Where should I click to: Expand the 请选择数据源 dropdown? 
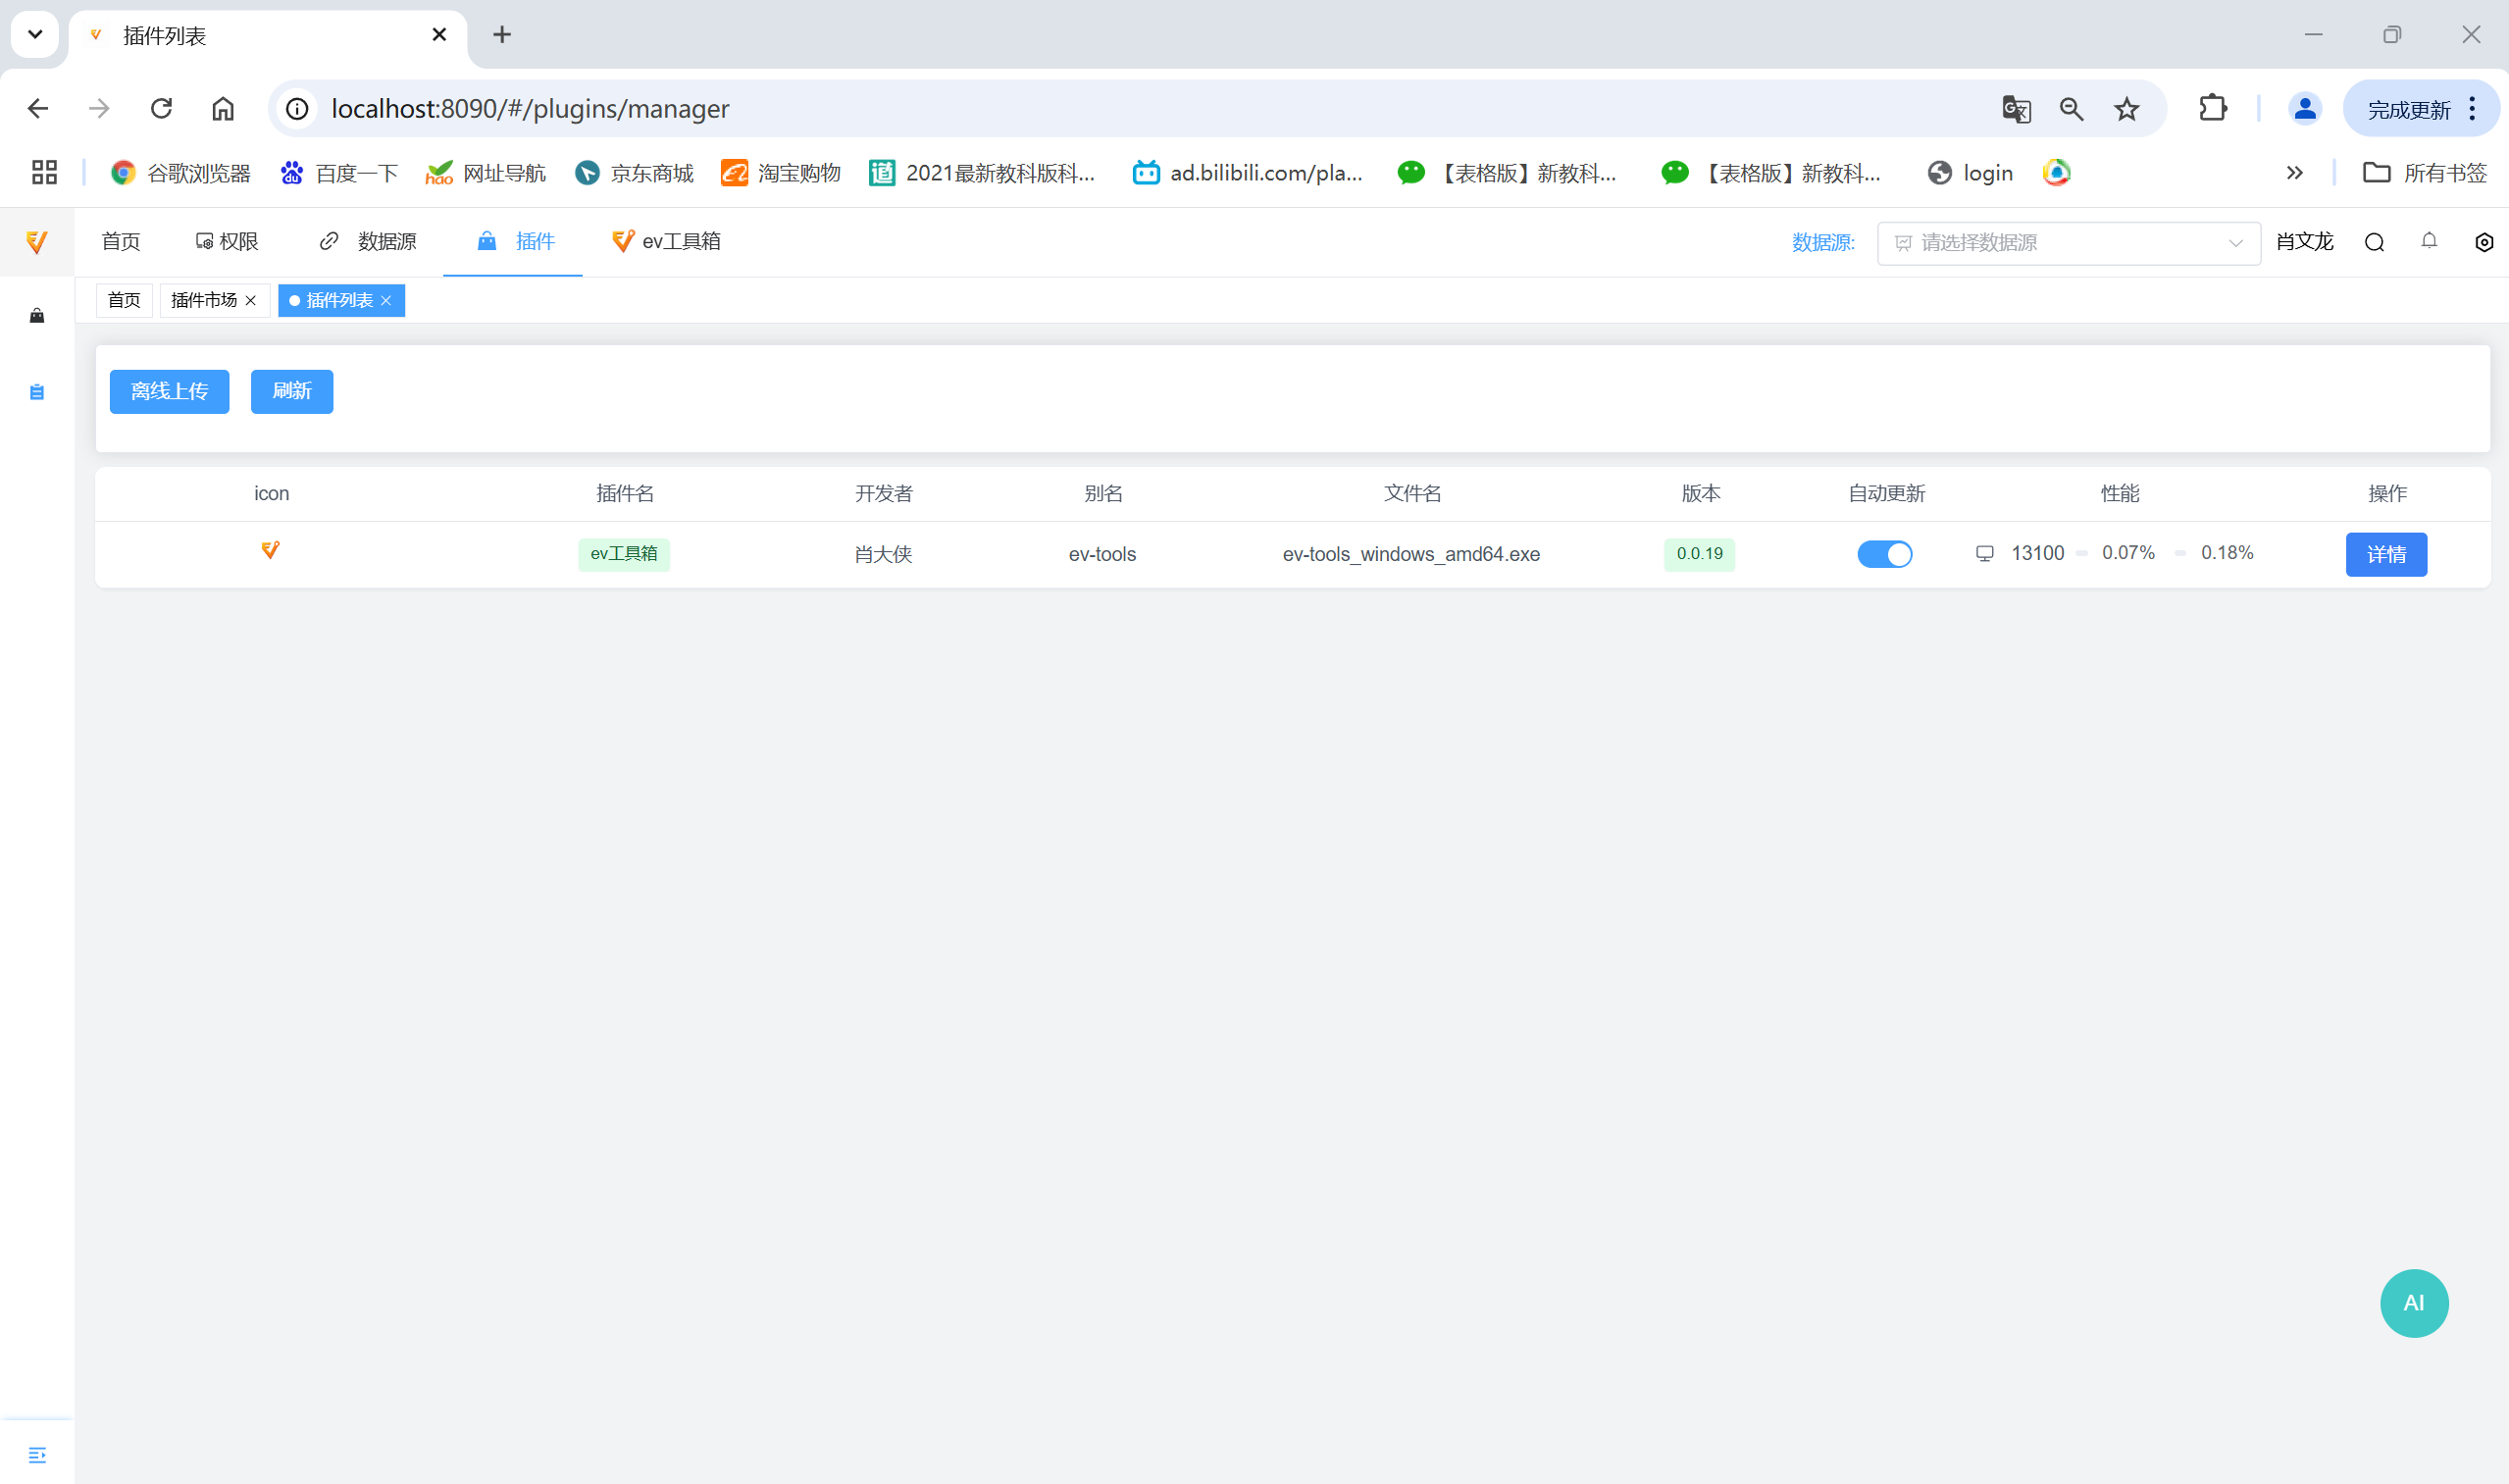click(2068, 243)
